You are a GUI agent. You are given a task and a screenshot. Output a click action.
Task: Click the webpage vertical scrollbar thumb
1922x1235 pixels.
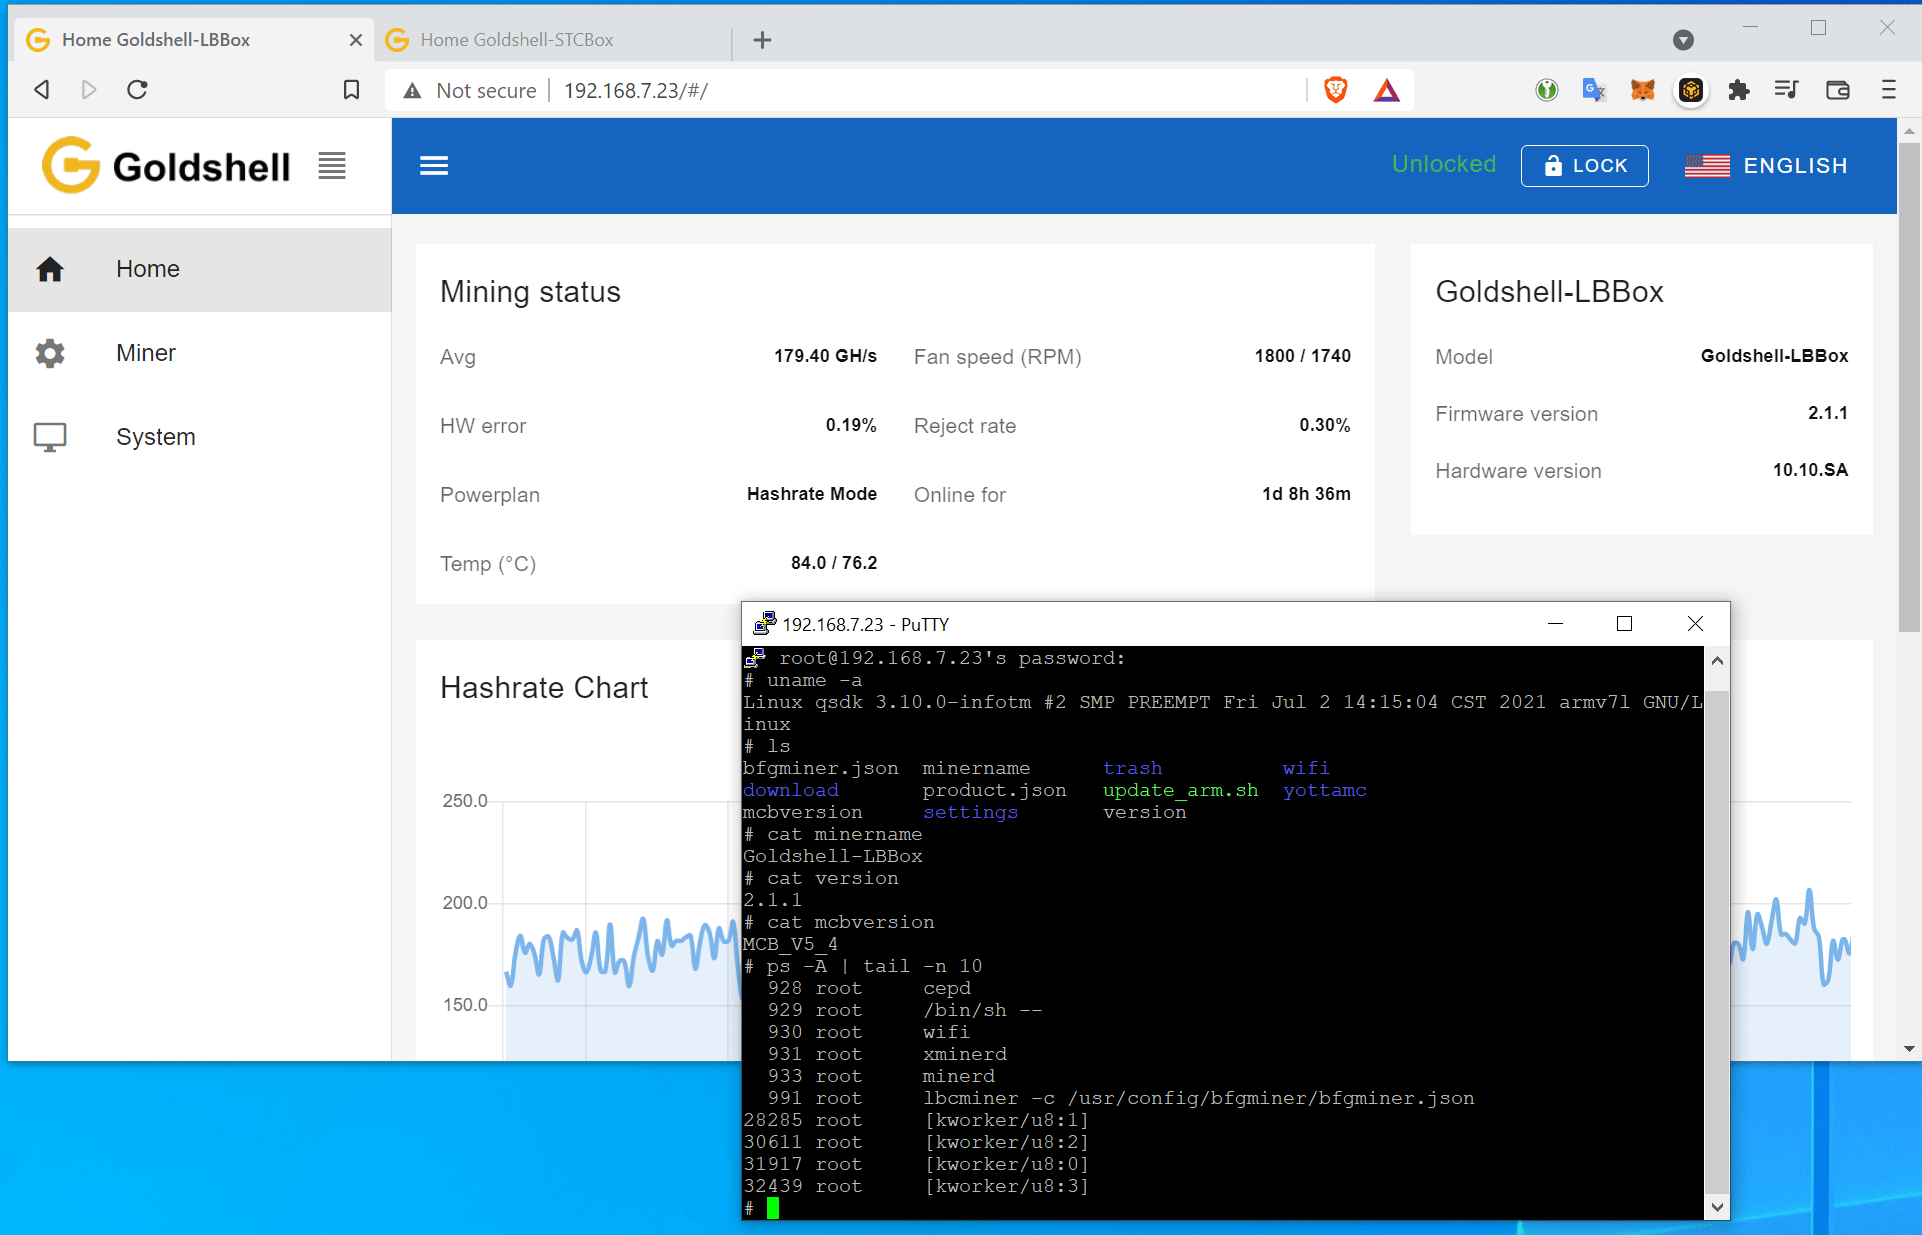click(1909, 388)
